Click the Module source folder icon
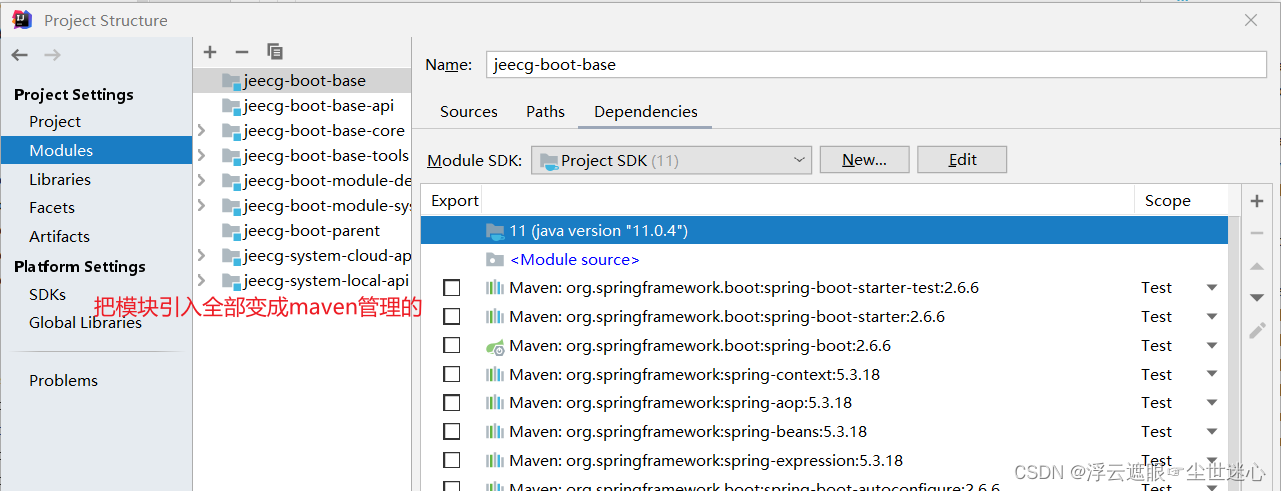 (x=495, y=260)
